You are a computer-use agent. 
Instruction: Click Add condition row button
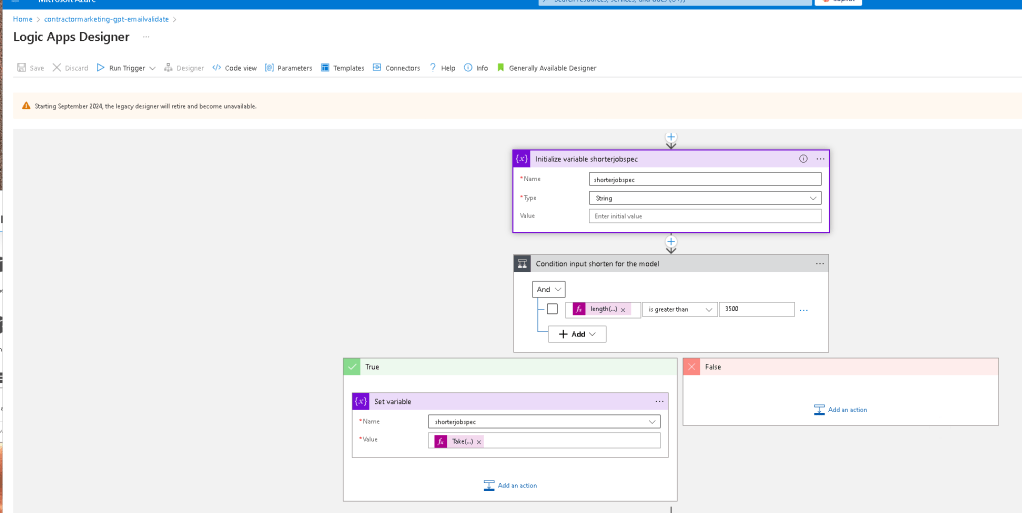click(x=577, y=334)
